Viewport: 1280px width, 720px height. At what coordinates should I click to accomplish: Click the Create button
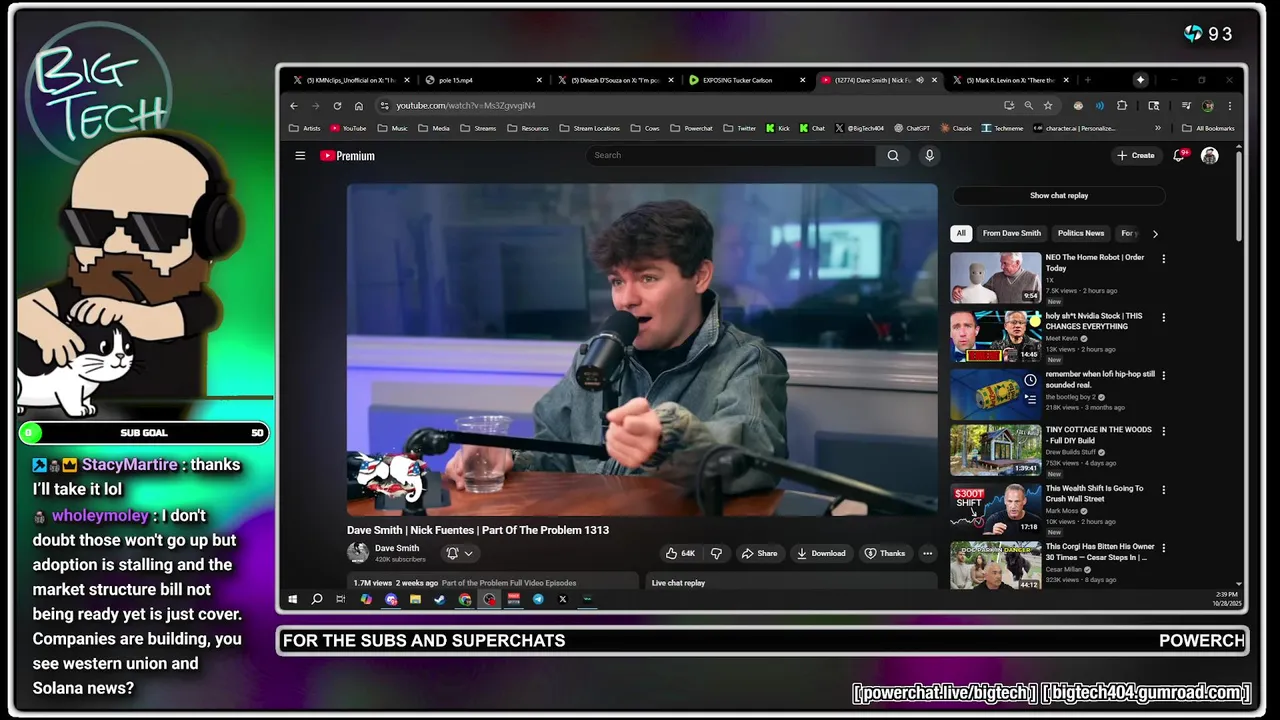click(x=1136, y=155)
